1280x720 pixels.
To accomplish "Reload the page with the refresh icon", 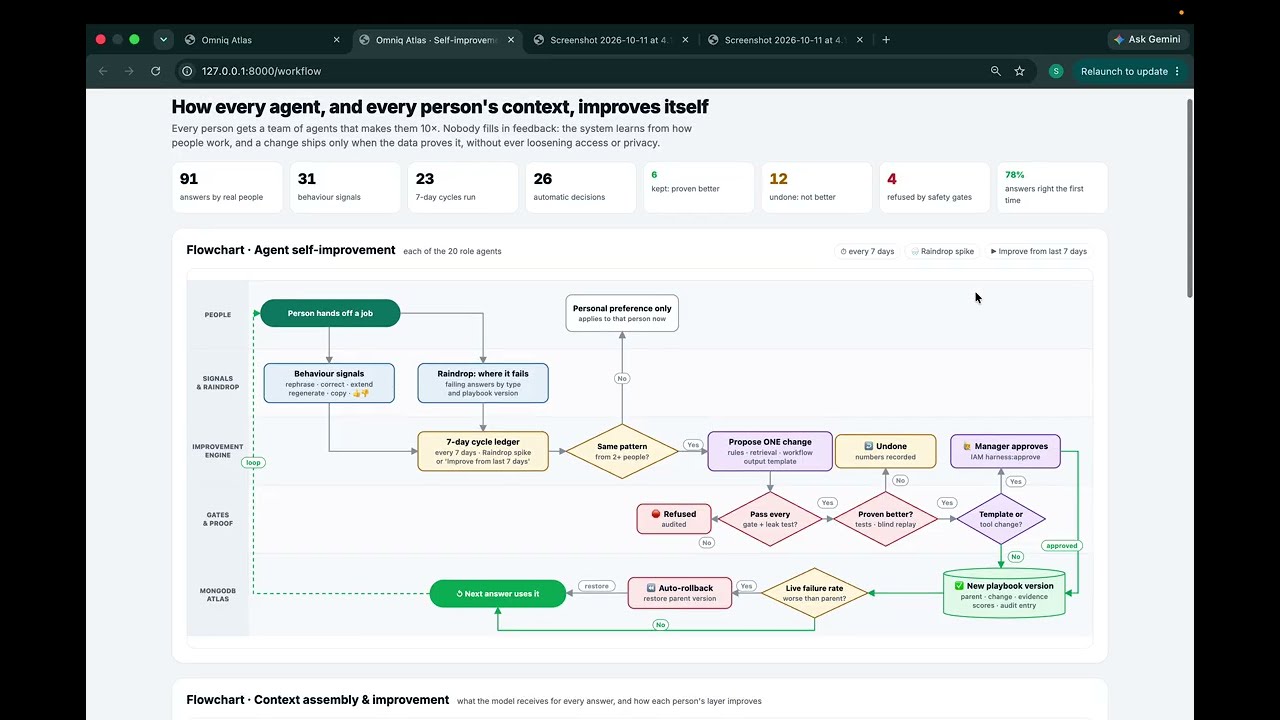I will coord(155,71).
